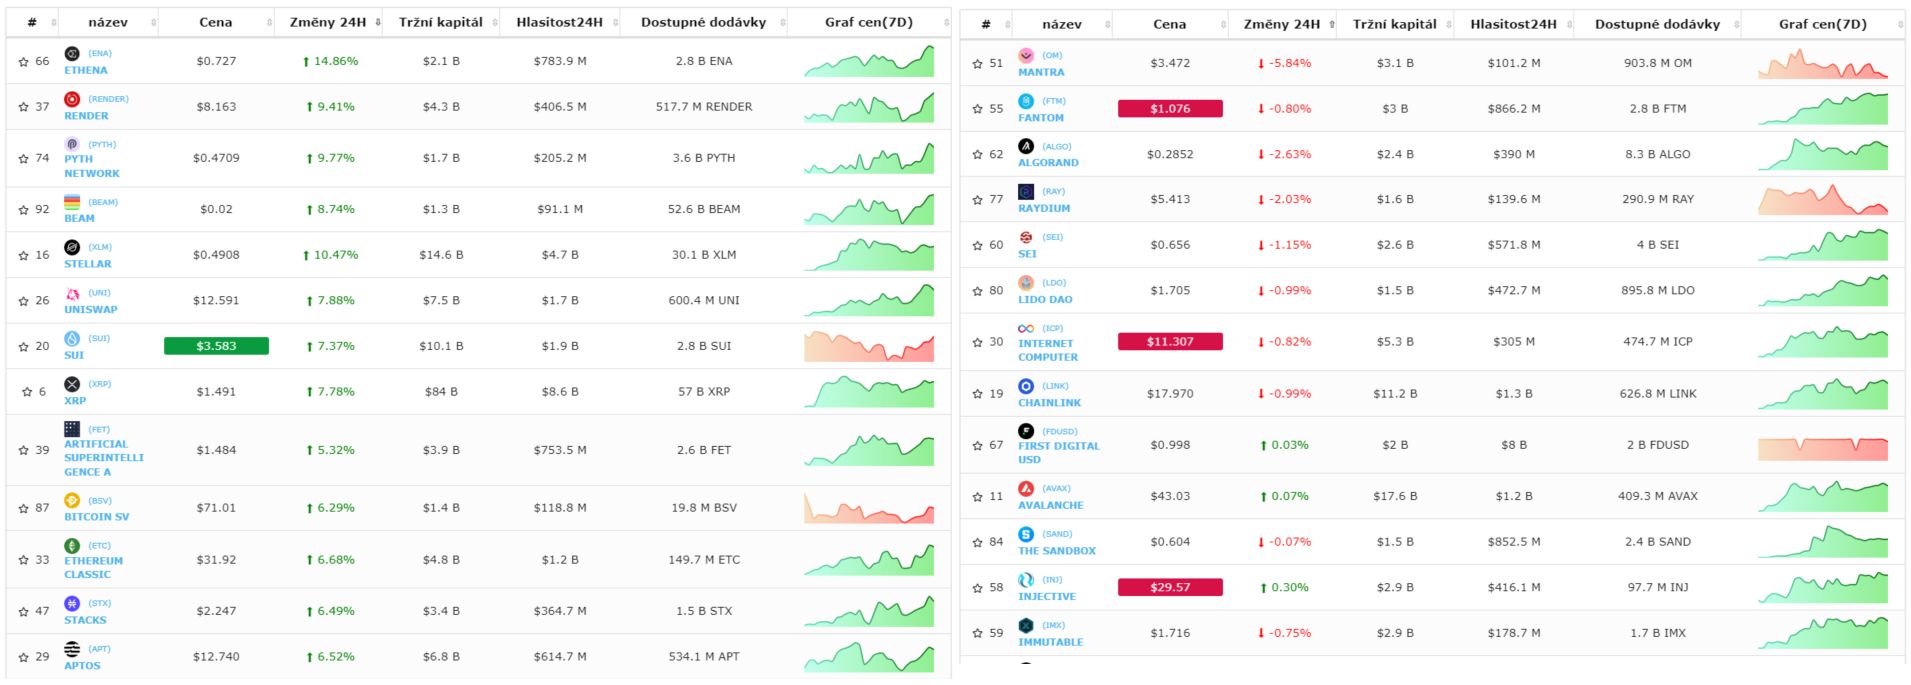Toggle favorite star for Avalanche row
This screenshot has width=1911, height=685.
point(977,496)
